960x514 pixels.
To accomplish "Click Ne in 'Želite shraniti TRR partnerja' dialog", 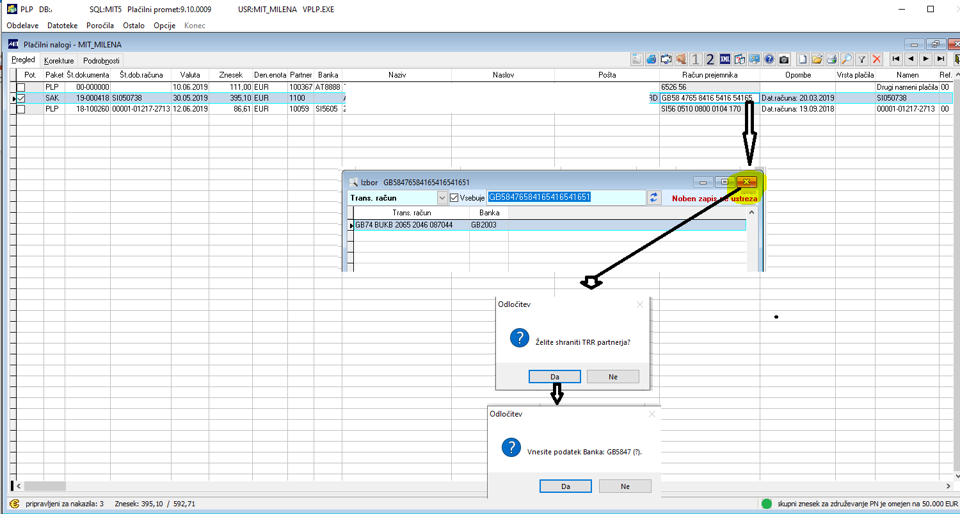I will coord(613,376).
